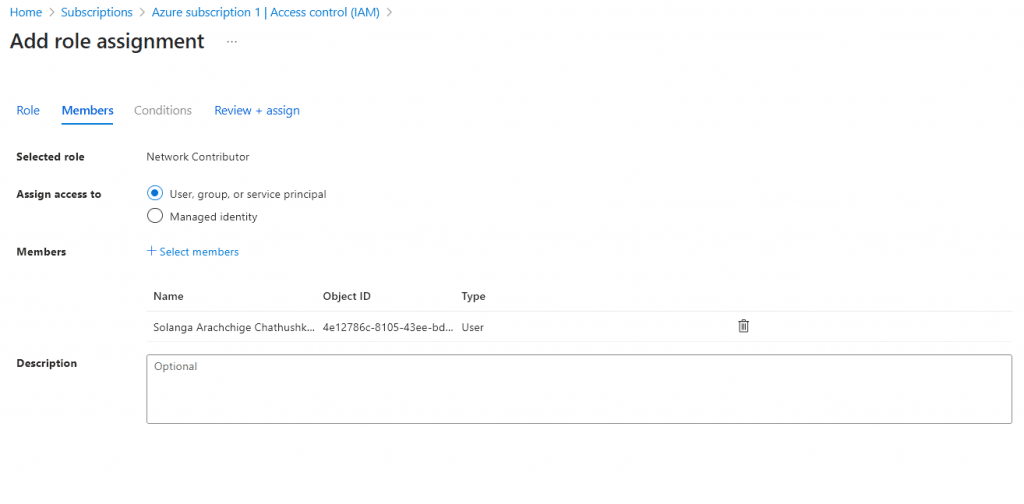Navigate to Home in the breadcrumb
The image size is (1024, 504).
(25, 12)
